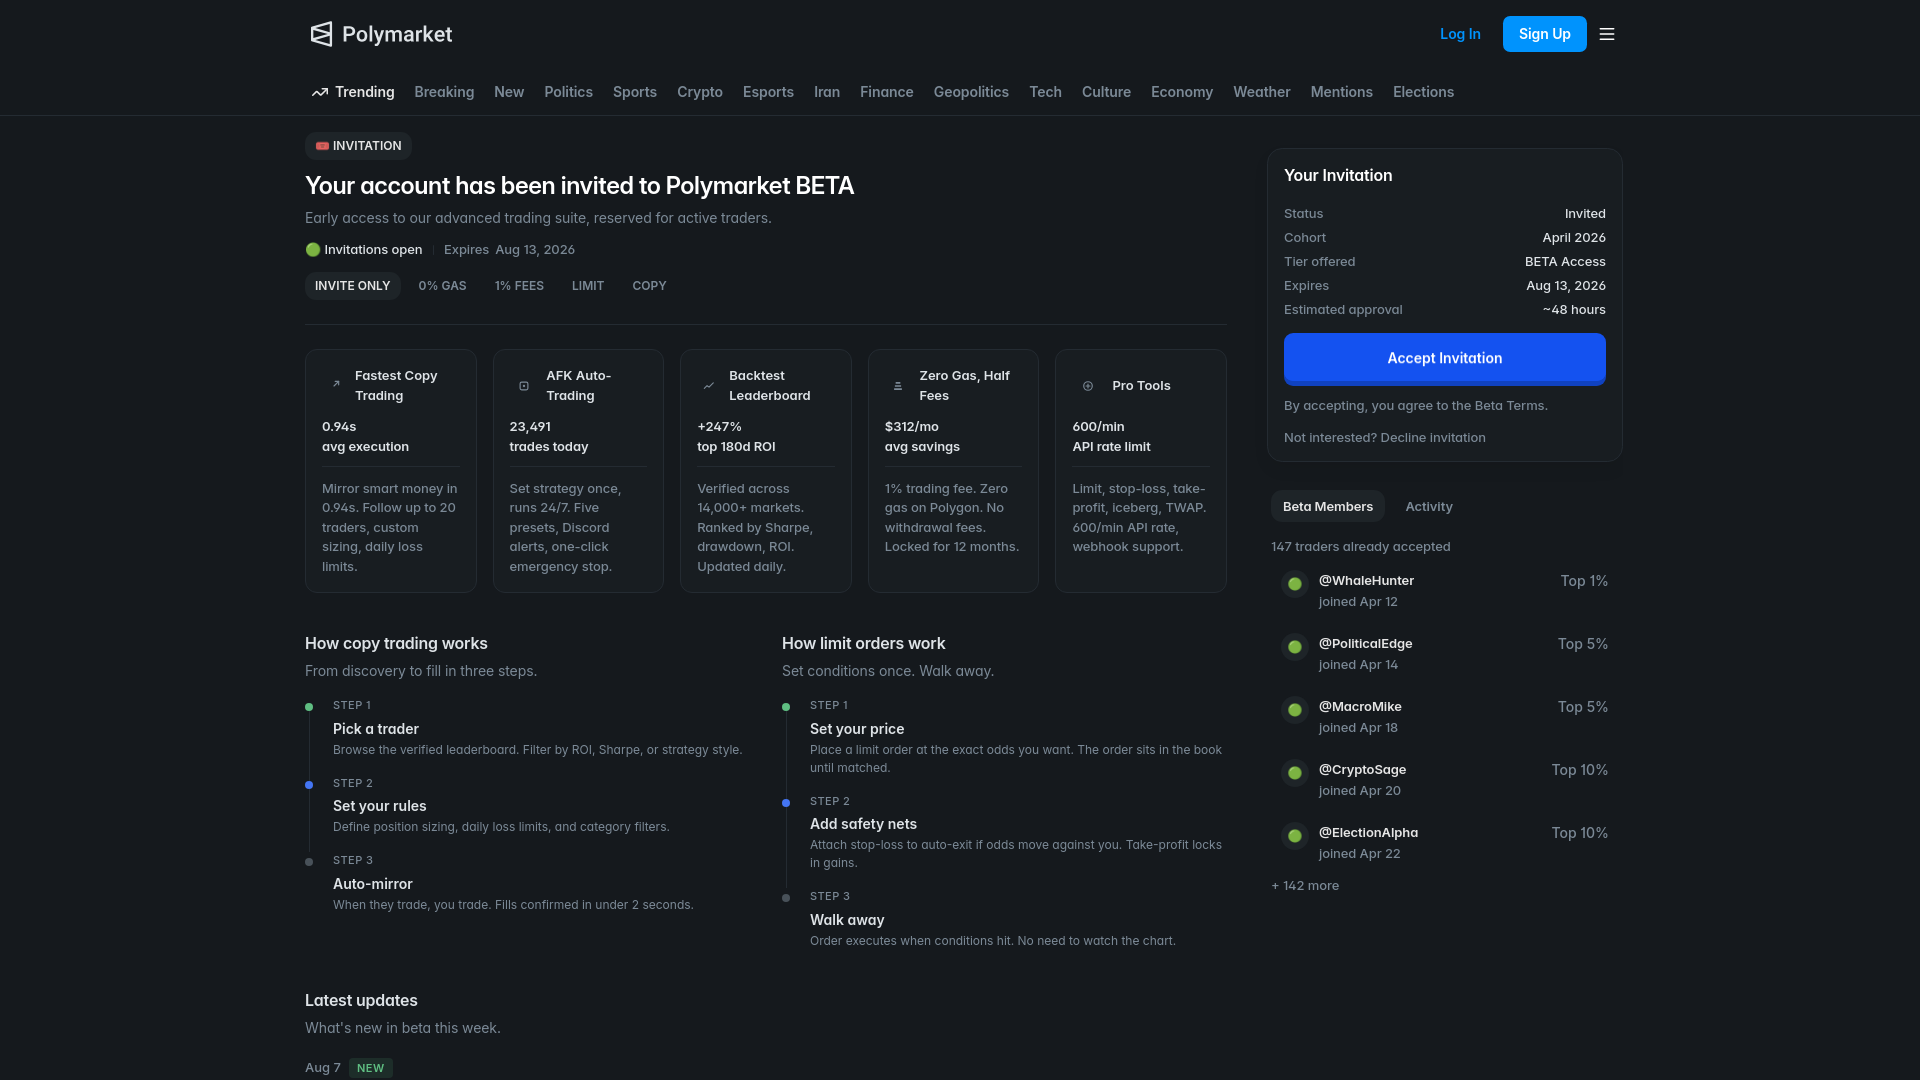The width and height of the screenshot is (1920, 1080).
Task: Click the 'Latest updates' heading
Action: (361, 1001)
